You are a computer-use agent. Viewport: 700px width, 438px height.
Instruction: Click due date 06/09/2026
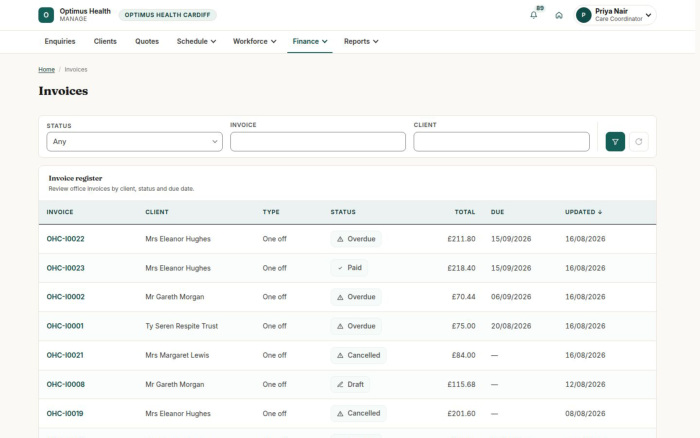click(x=511, y=297)
